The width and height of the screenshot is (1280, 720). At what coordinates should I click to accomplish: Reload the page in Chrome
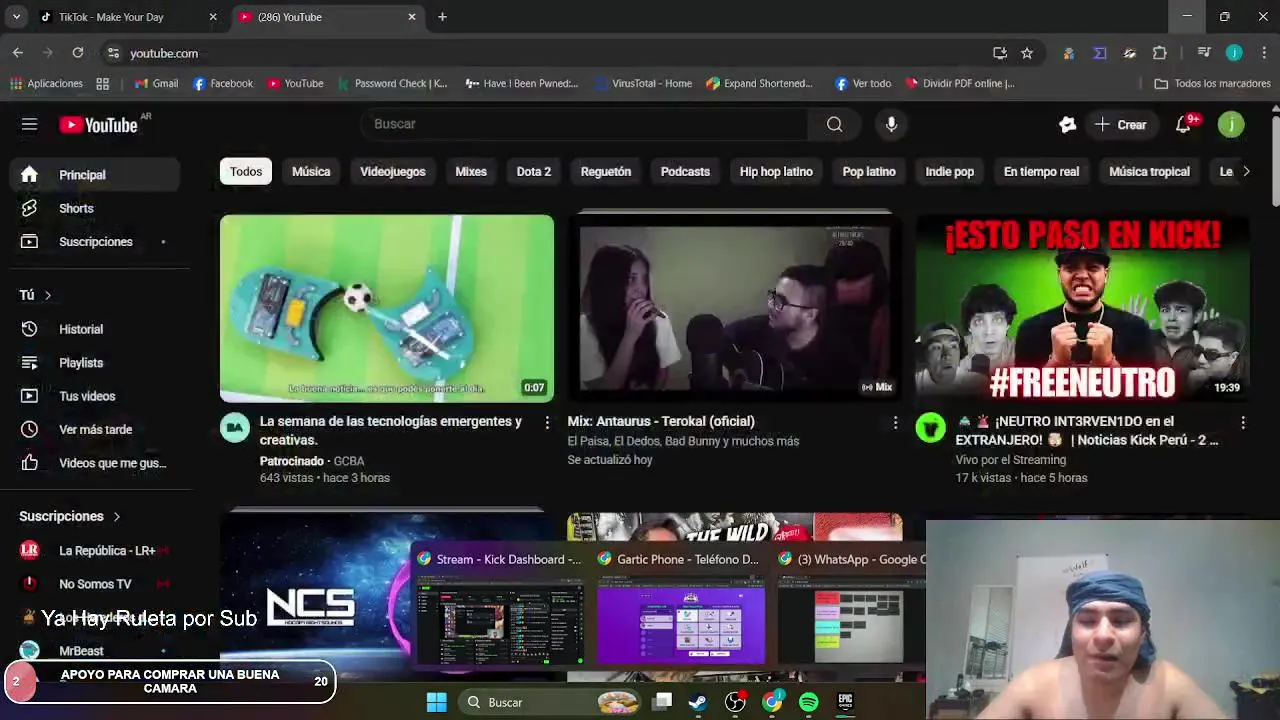pyautogui.click(x=78, y=53)
